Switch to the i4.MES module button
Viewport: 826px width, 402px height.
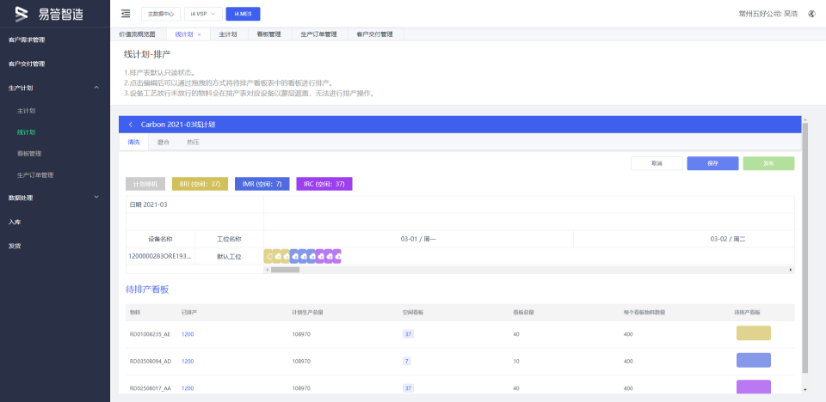point(243,14)
